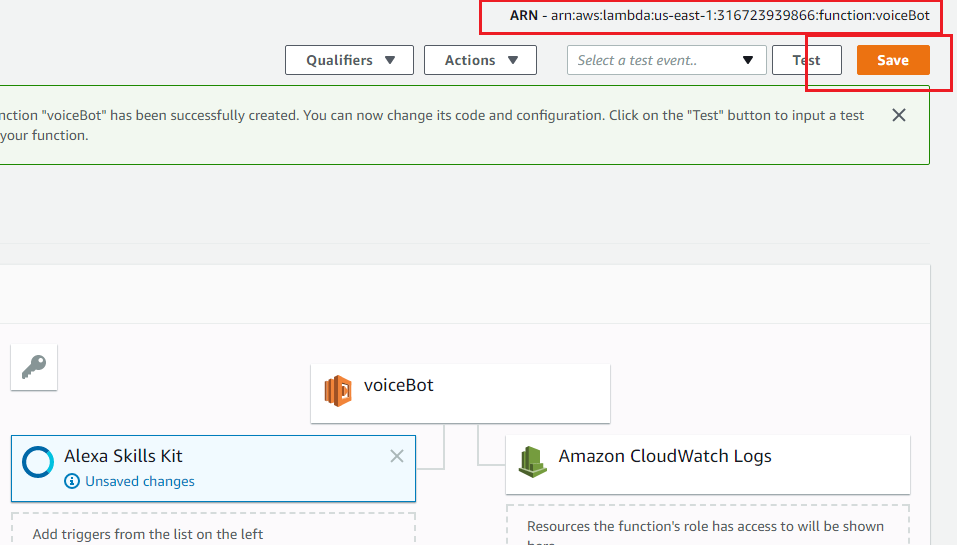Click the green CloudWatch Logs icon
Viewport: 957px width, 545px height.
pos(532,461)
